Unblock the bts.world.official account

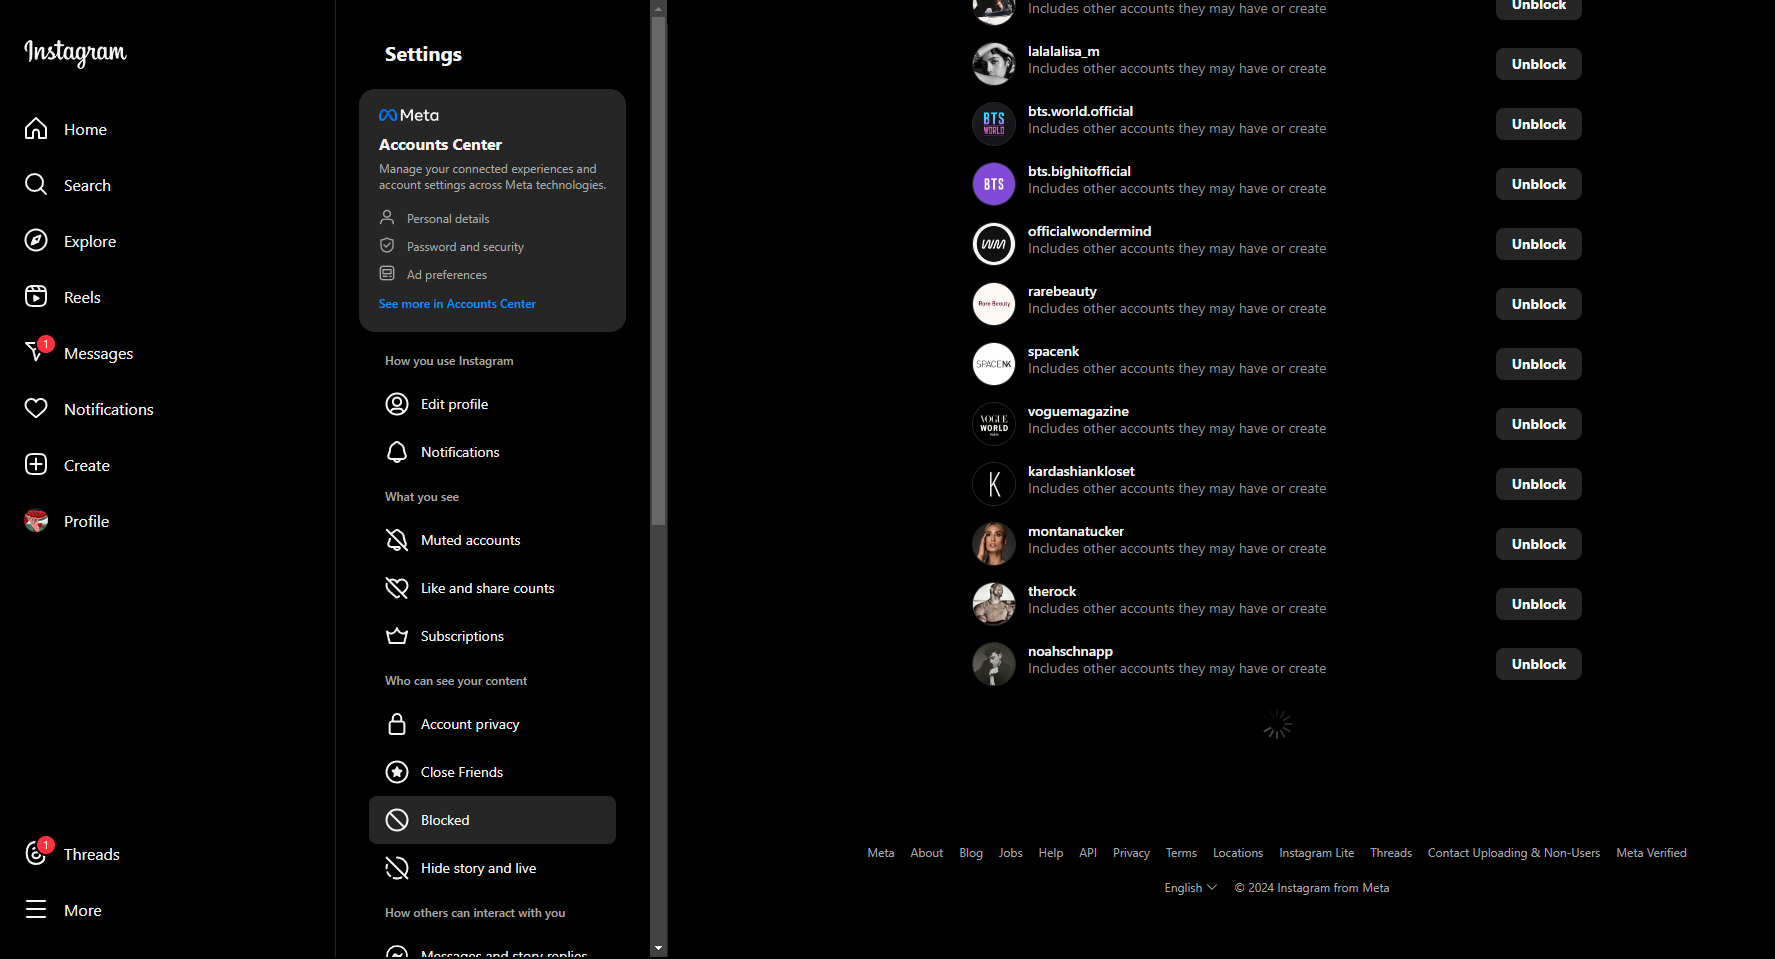1539,124
